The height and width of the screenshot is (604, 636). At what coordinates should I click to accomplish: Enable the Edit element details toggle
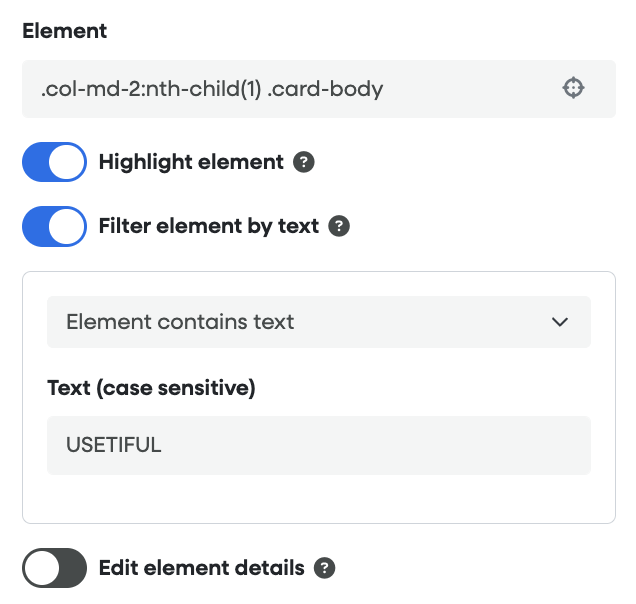[55, 568]
